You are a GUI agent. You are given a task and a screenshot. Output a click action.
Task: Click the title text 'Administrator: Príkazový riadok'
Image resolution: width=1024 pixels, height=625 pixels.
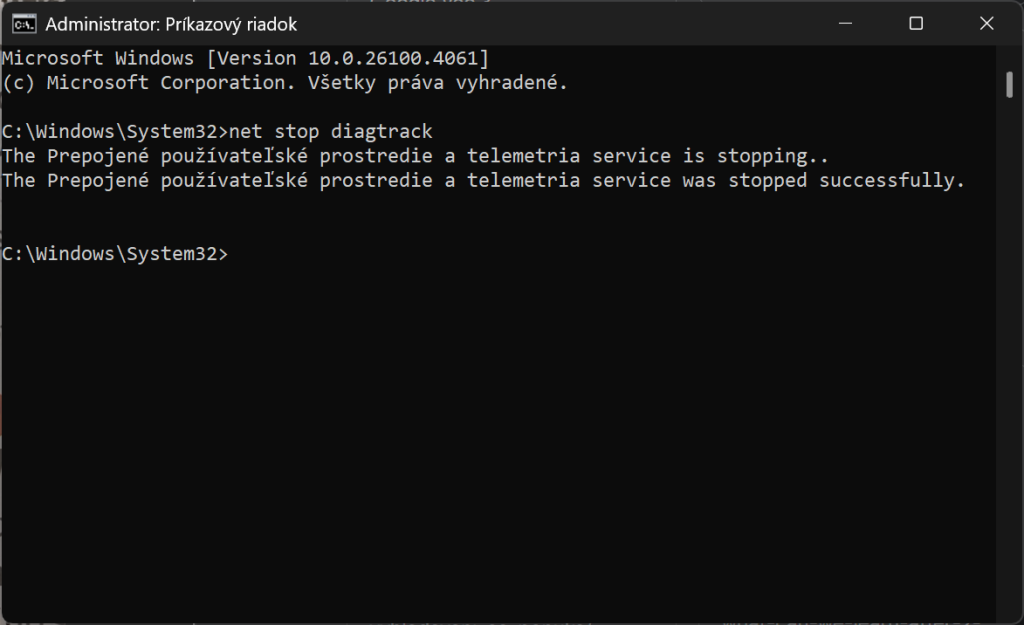(171, 24)
